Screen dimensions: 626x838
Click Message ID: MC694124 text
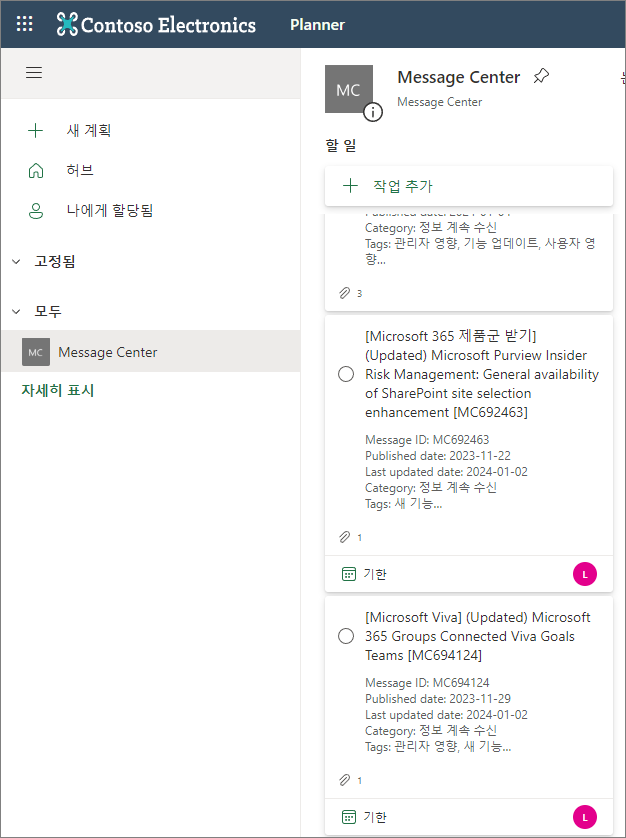click(x=427, y=683)
